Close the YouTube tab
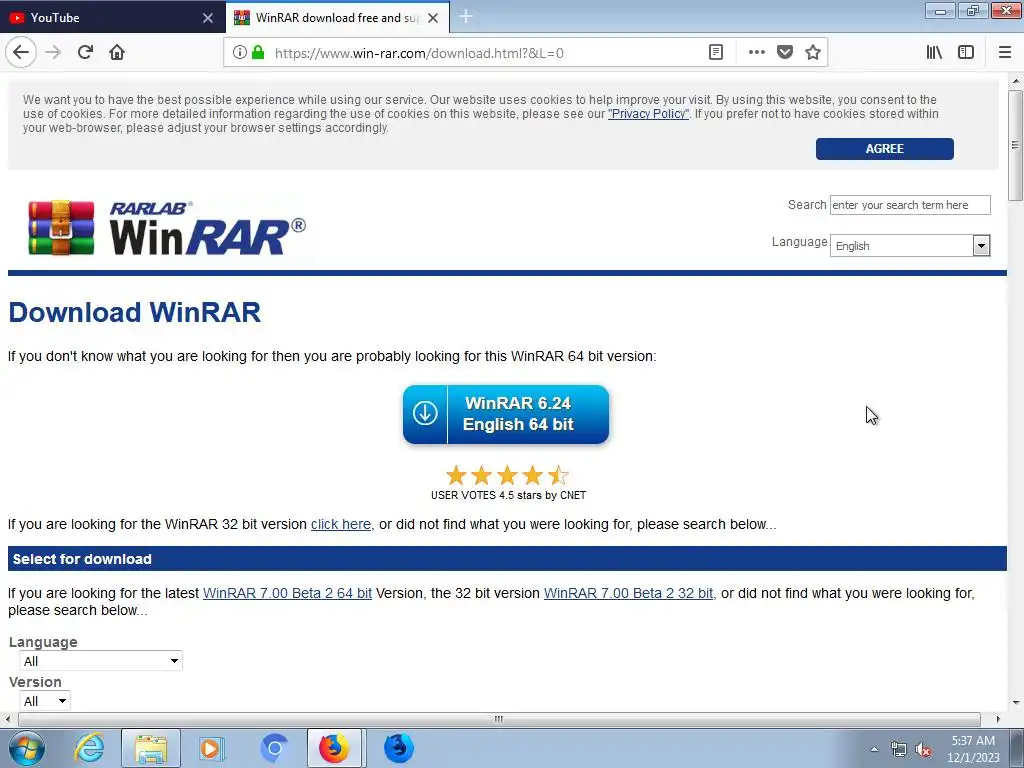Screen dimensions: 1024x768 coord(208,18)
